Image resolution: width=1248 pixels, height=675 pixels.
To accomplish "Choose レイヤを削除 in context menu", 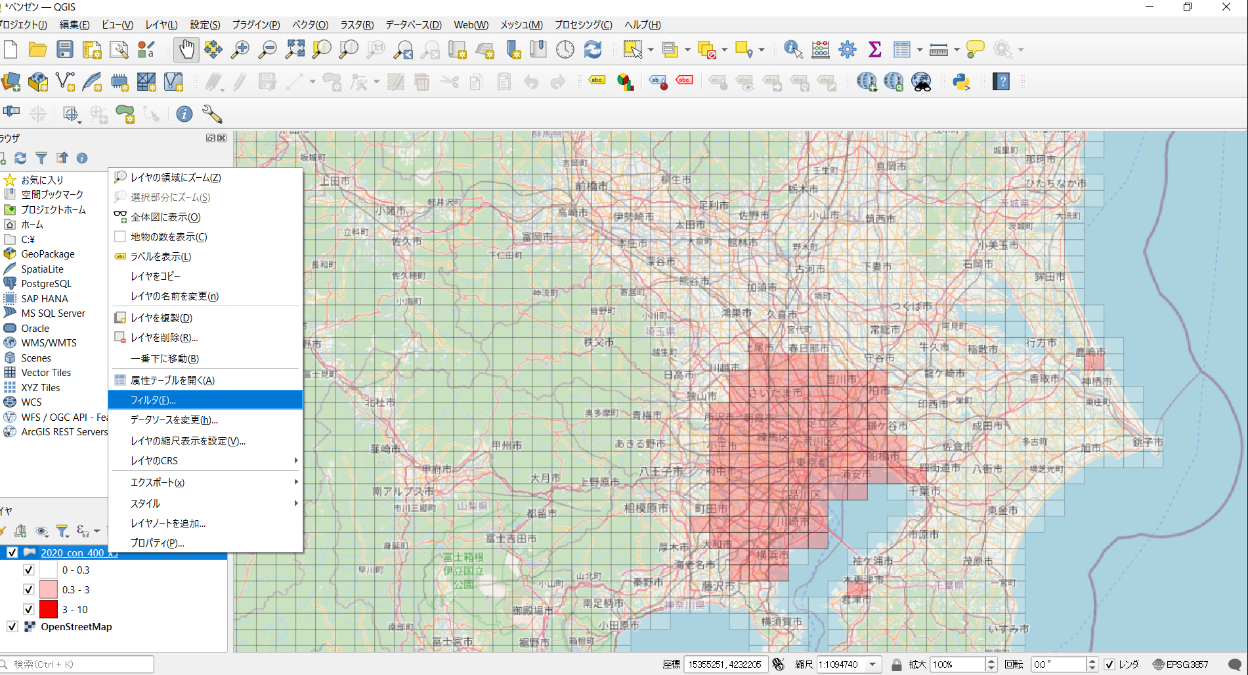I will pos(205,338).
